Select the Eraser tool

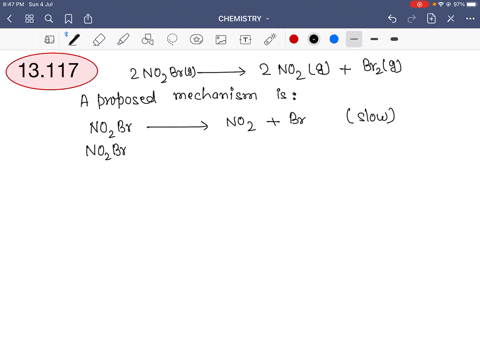(x=99, y=40)
